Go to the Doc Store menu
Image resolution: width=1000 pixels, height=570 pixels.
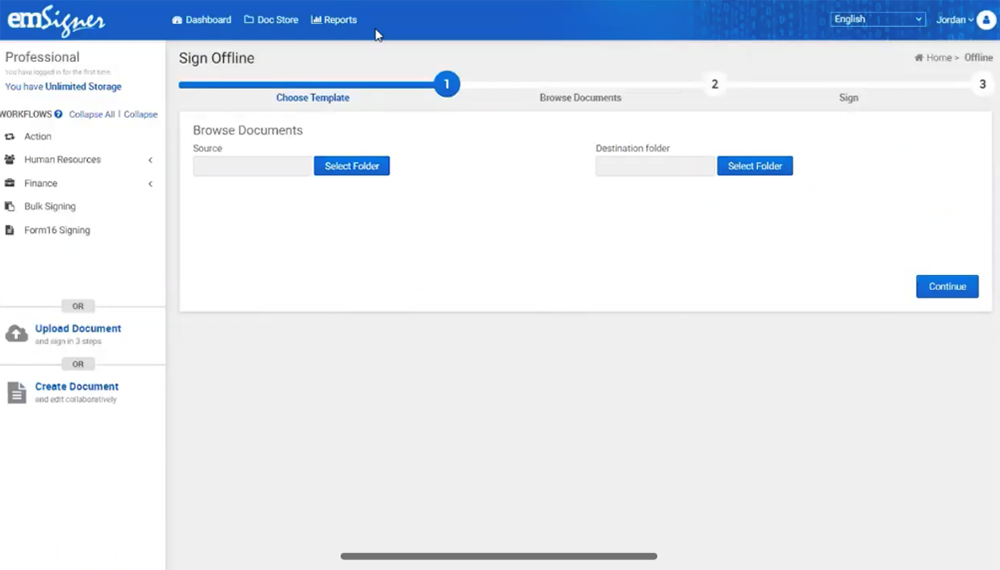click(271, 20)
